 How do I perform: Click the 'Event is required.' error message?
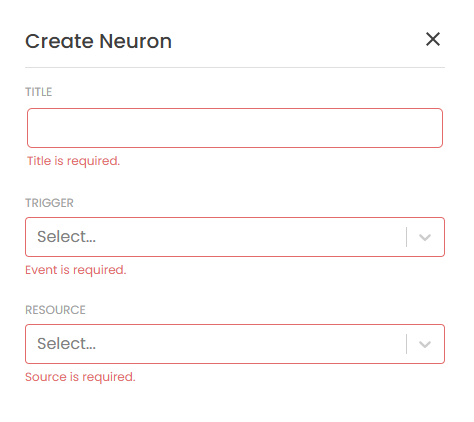76,270
